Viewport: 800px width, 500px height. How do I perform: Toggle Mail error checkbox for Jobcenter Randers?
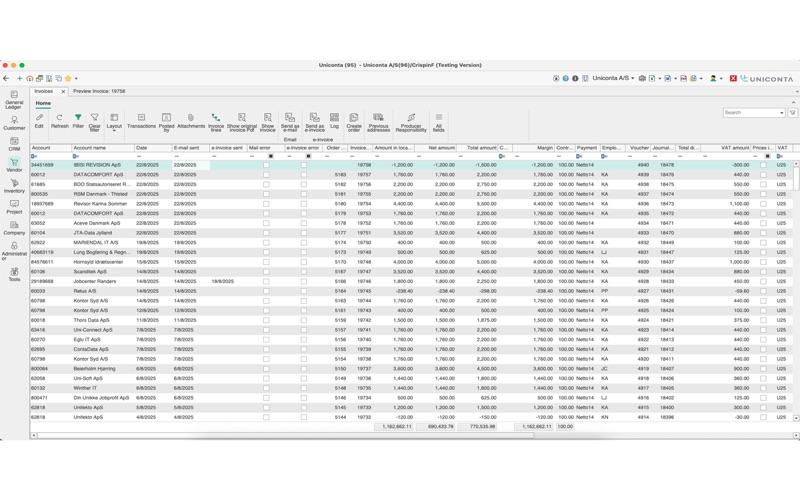[x=266, y=282]
